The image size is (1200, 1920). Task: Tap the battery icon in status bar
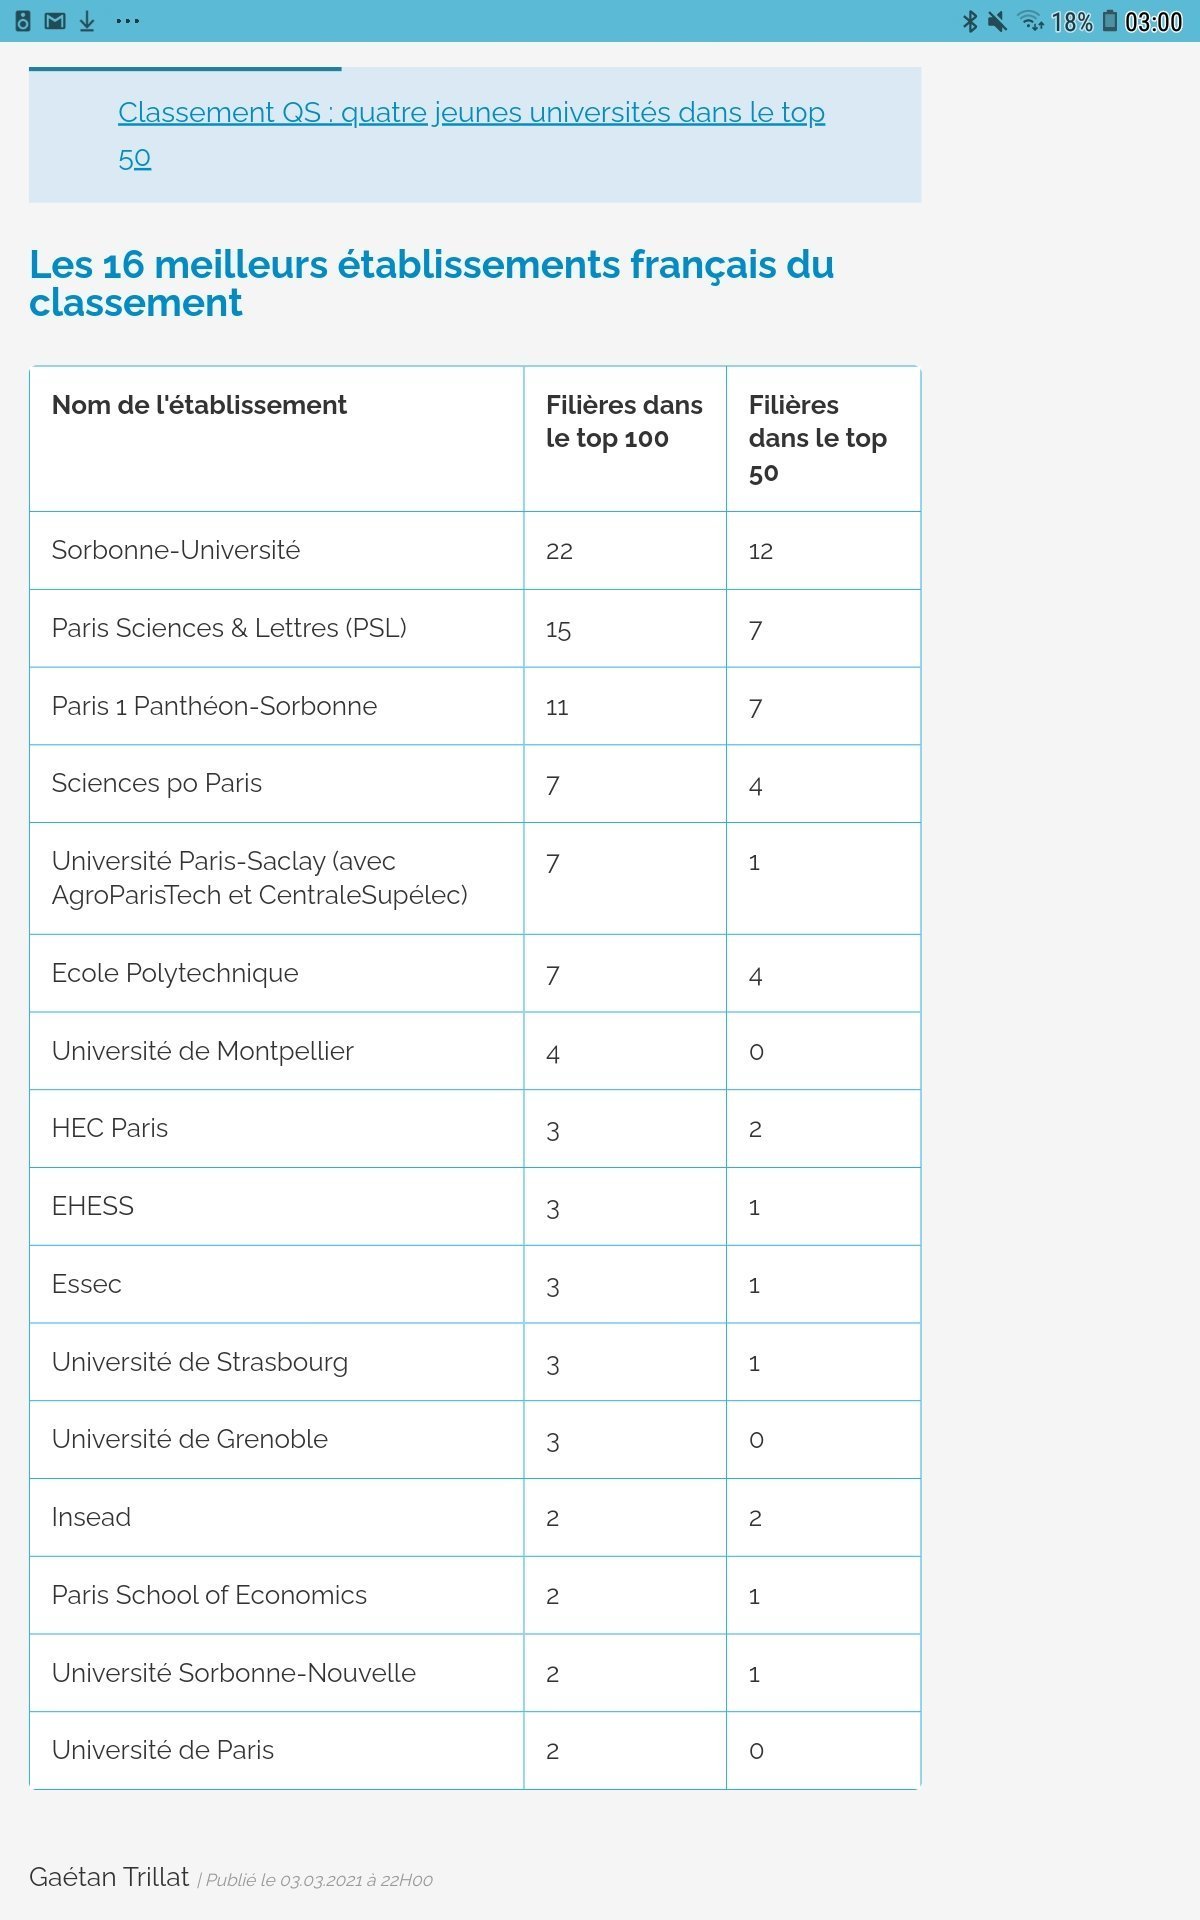click(x=1110, y=21)
